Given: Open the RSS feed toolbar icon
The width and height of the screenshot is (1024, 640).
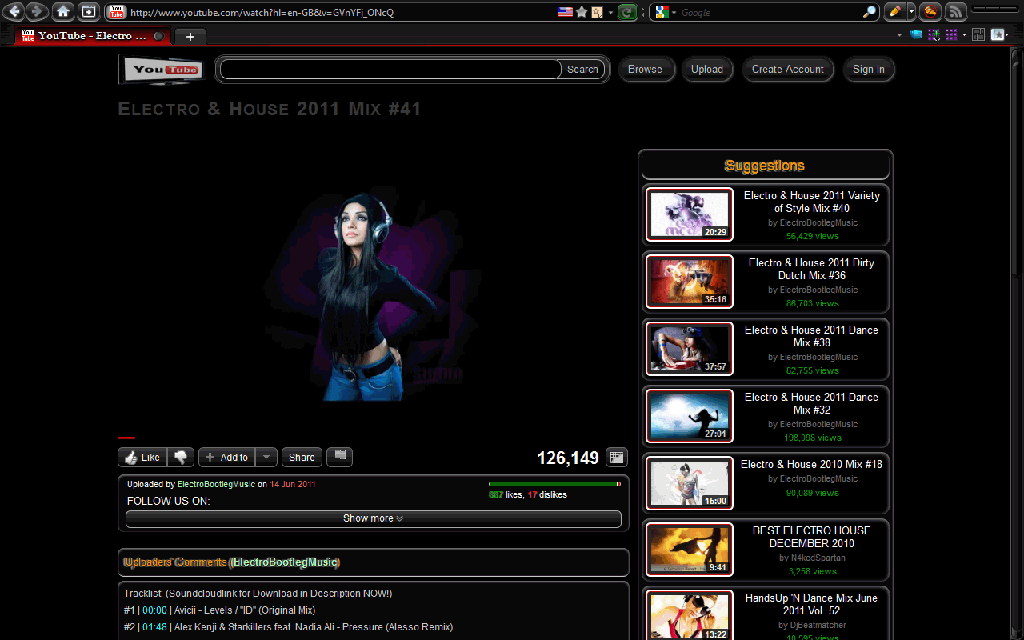Looking at the screenshot, I should 955,12.
